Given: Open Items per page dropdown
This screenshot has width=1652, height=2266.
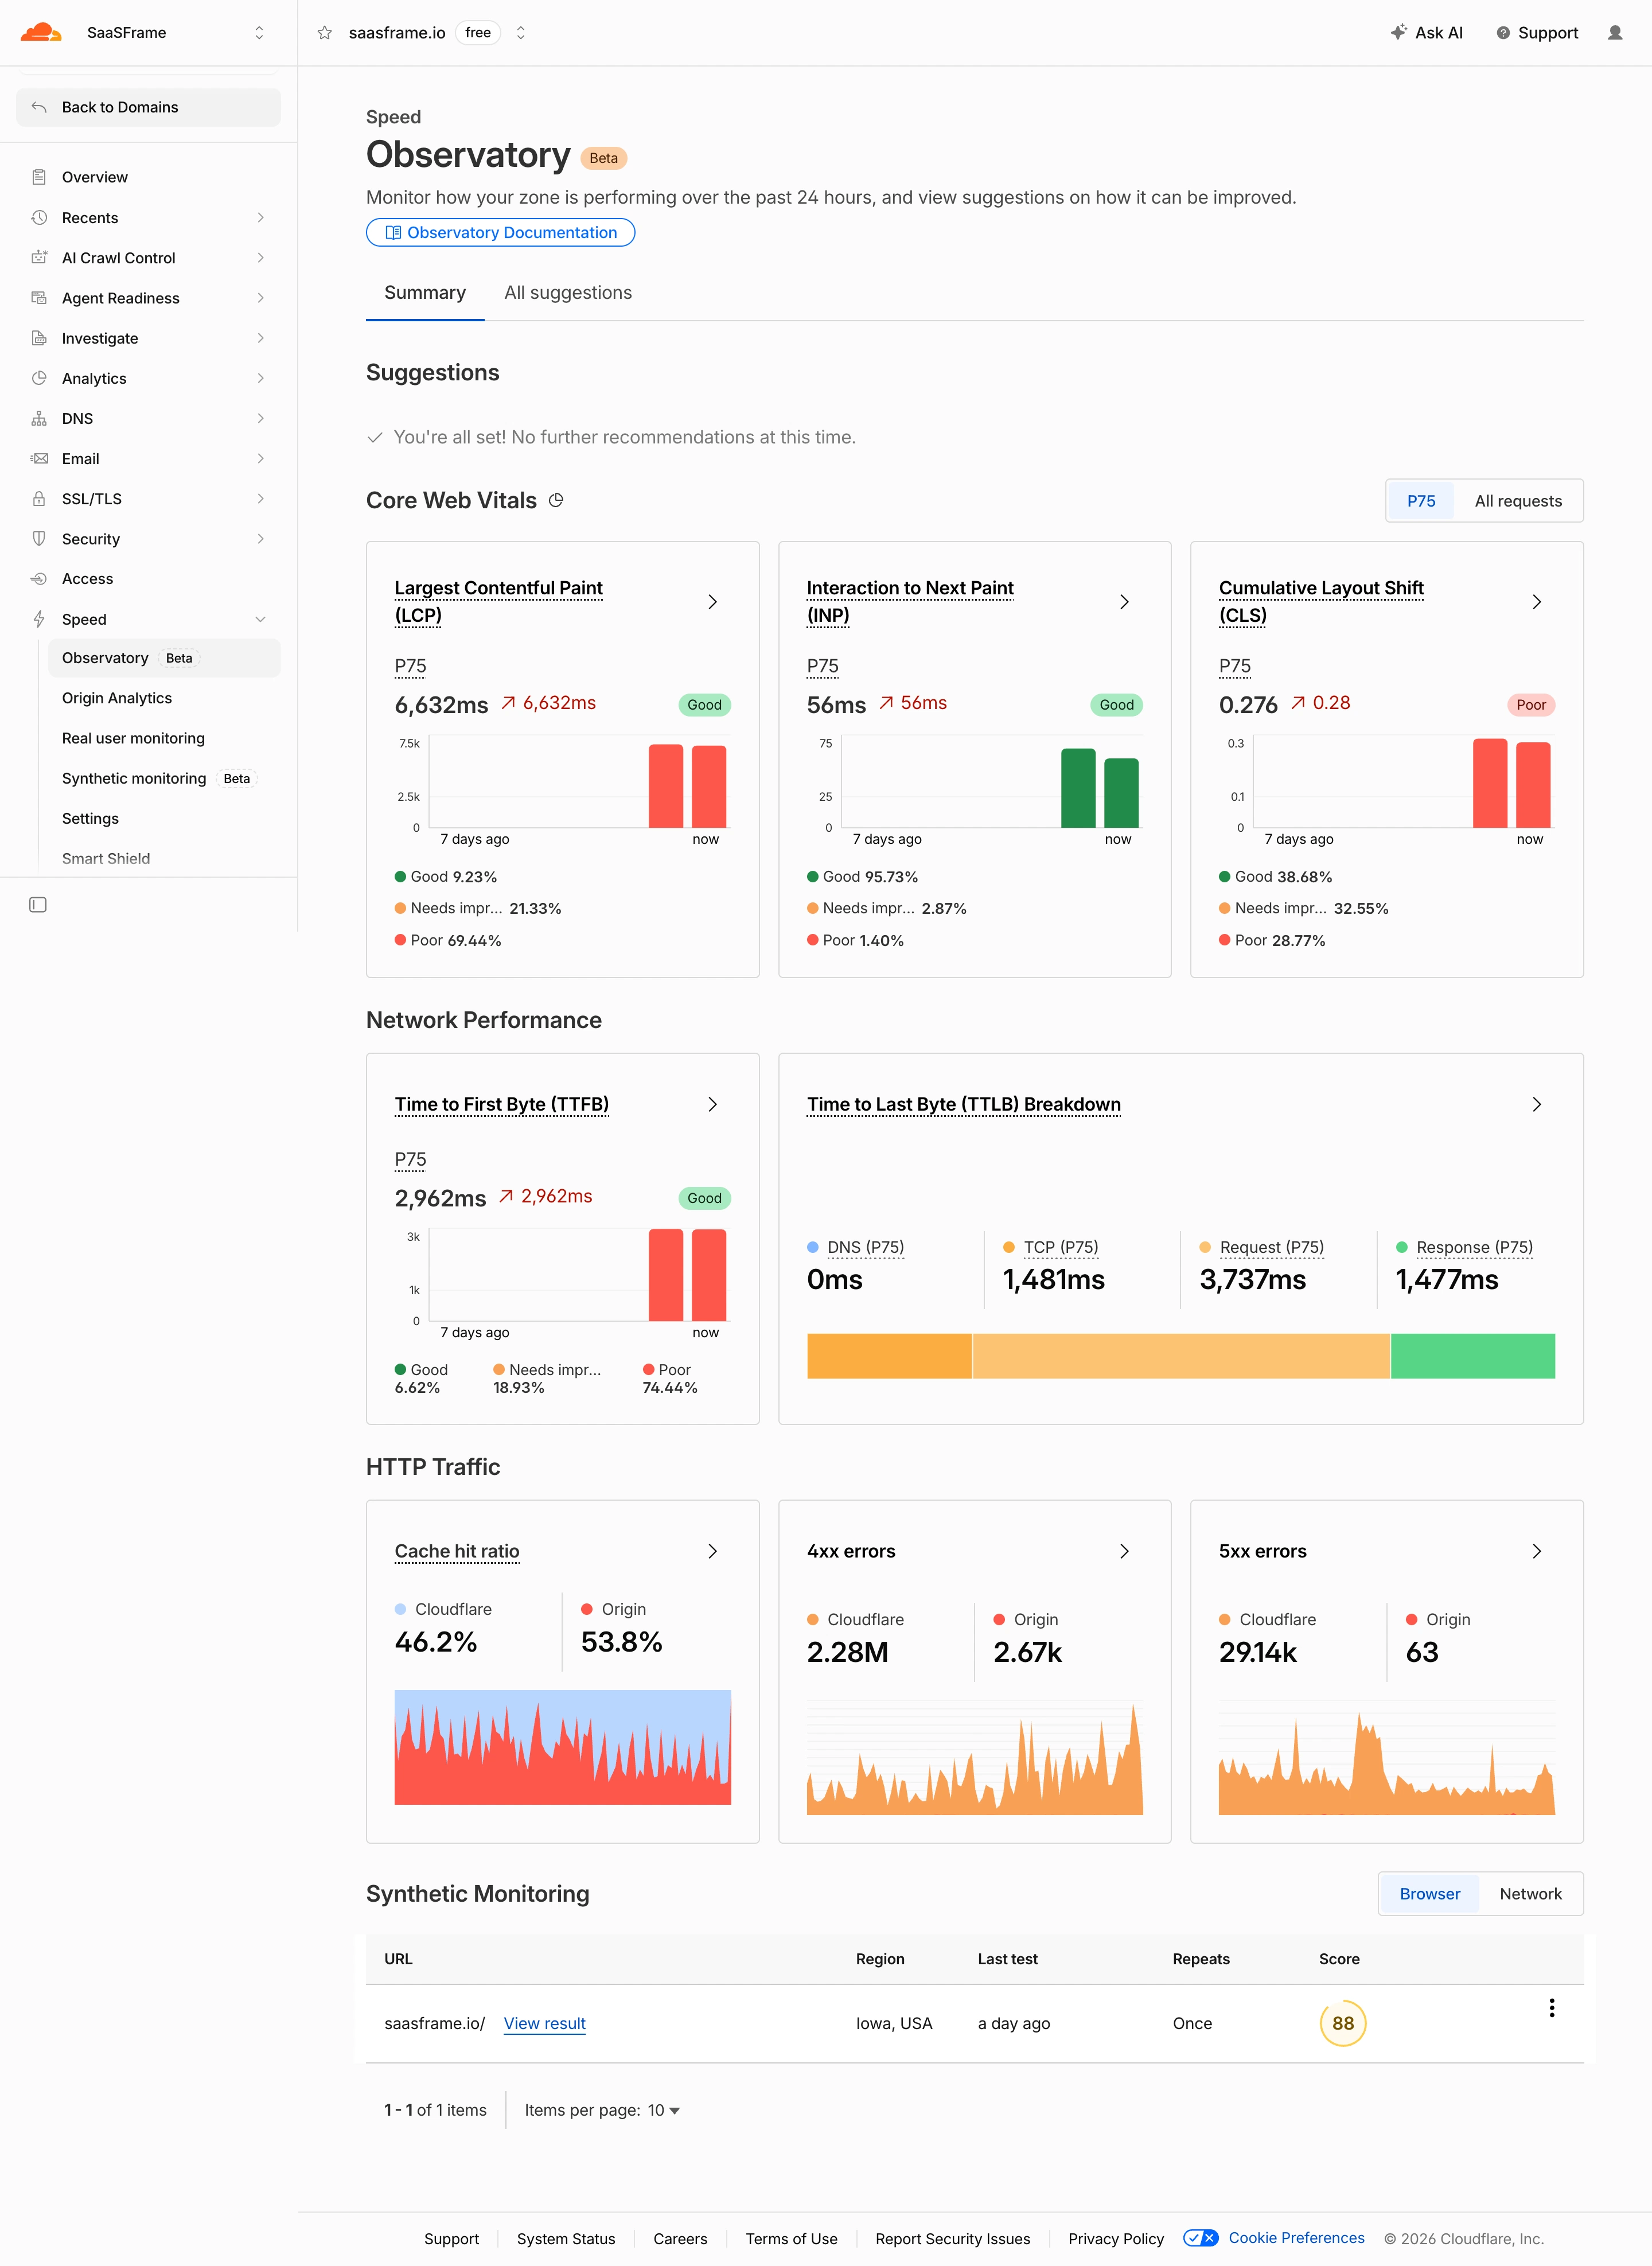Looking at the screenshot, I should [x=663, y=2110].
